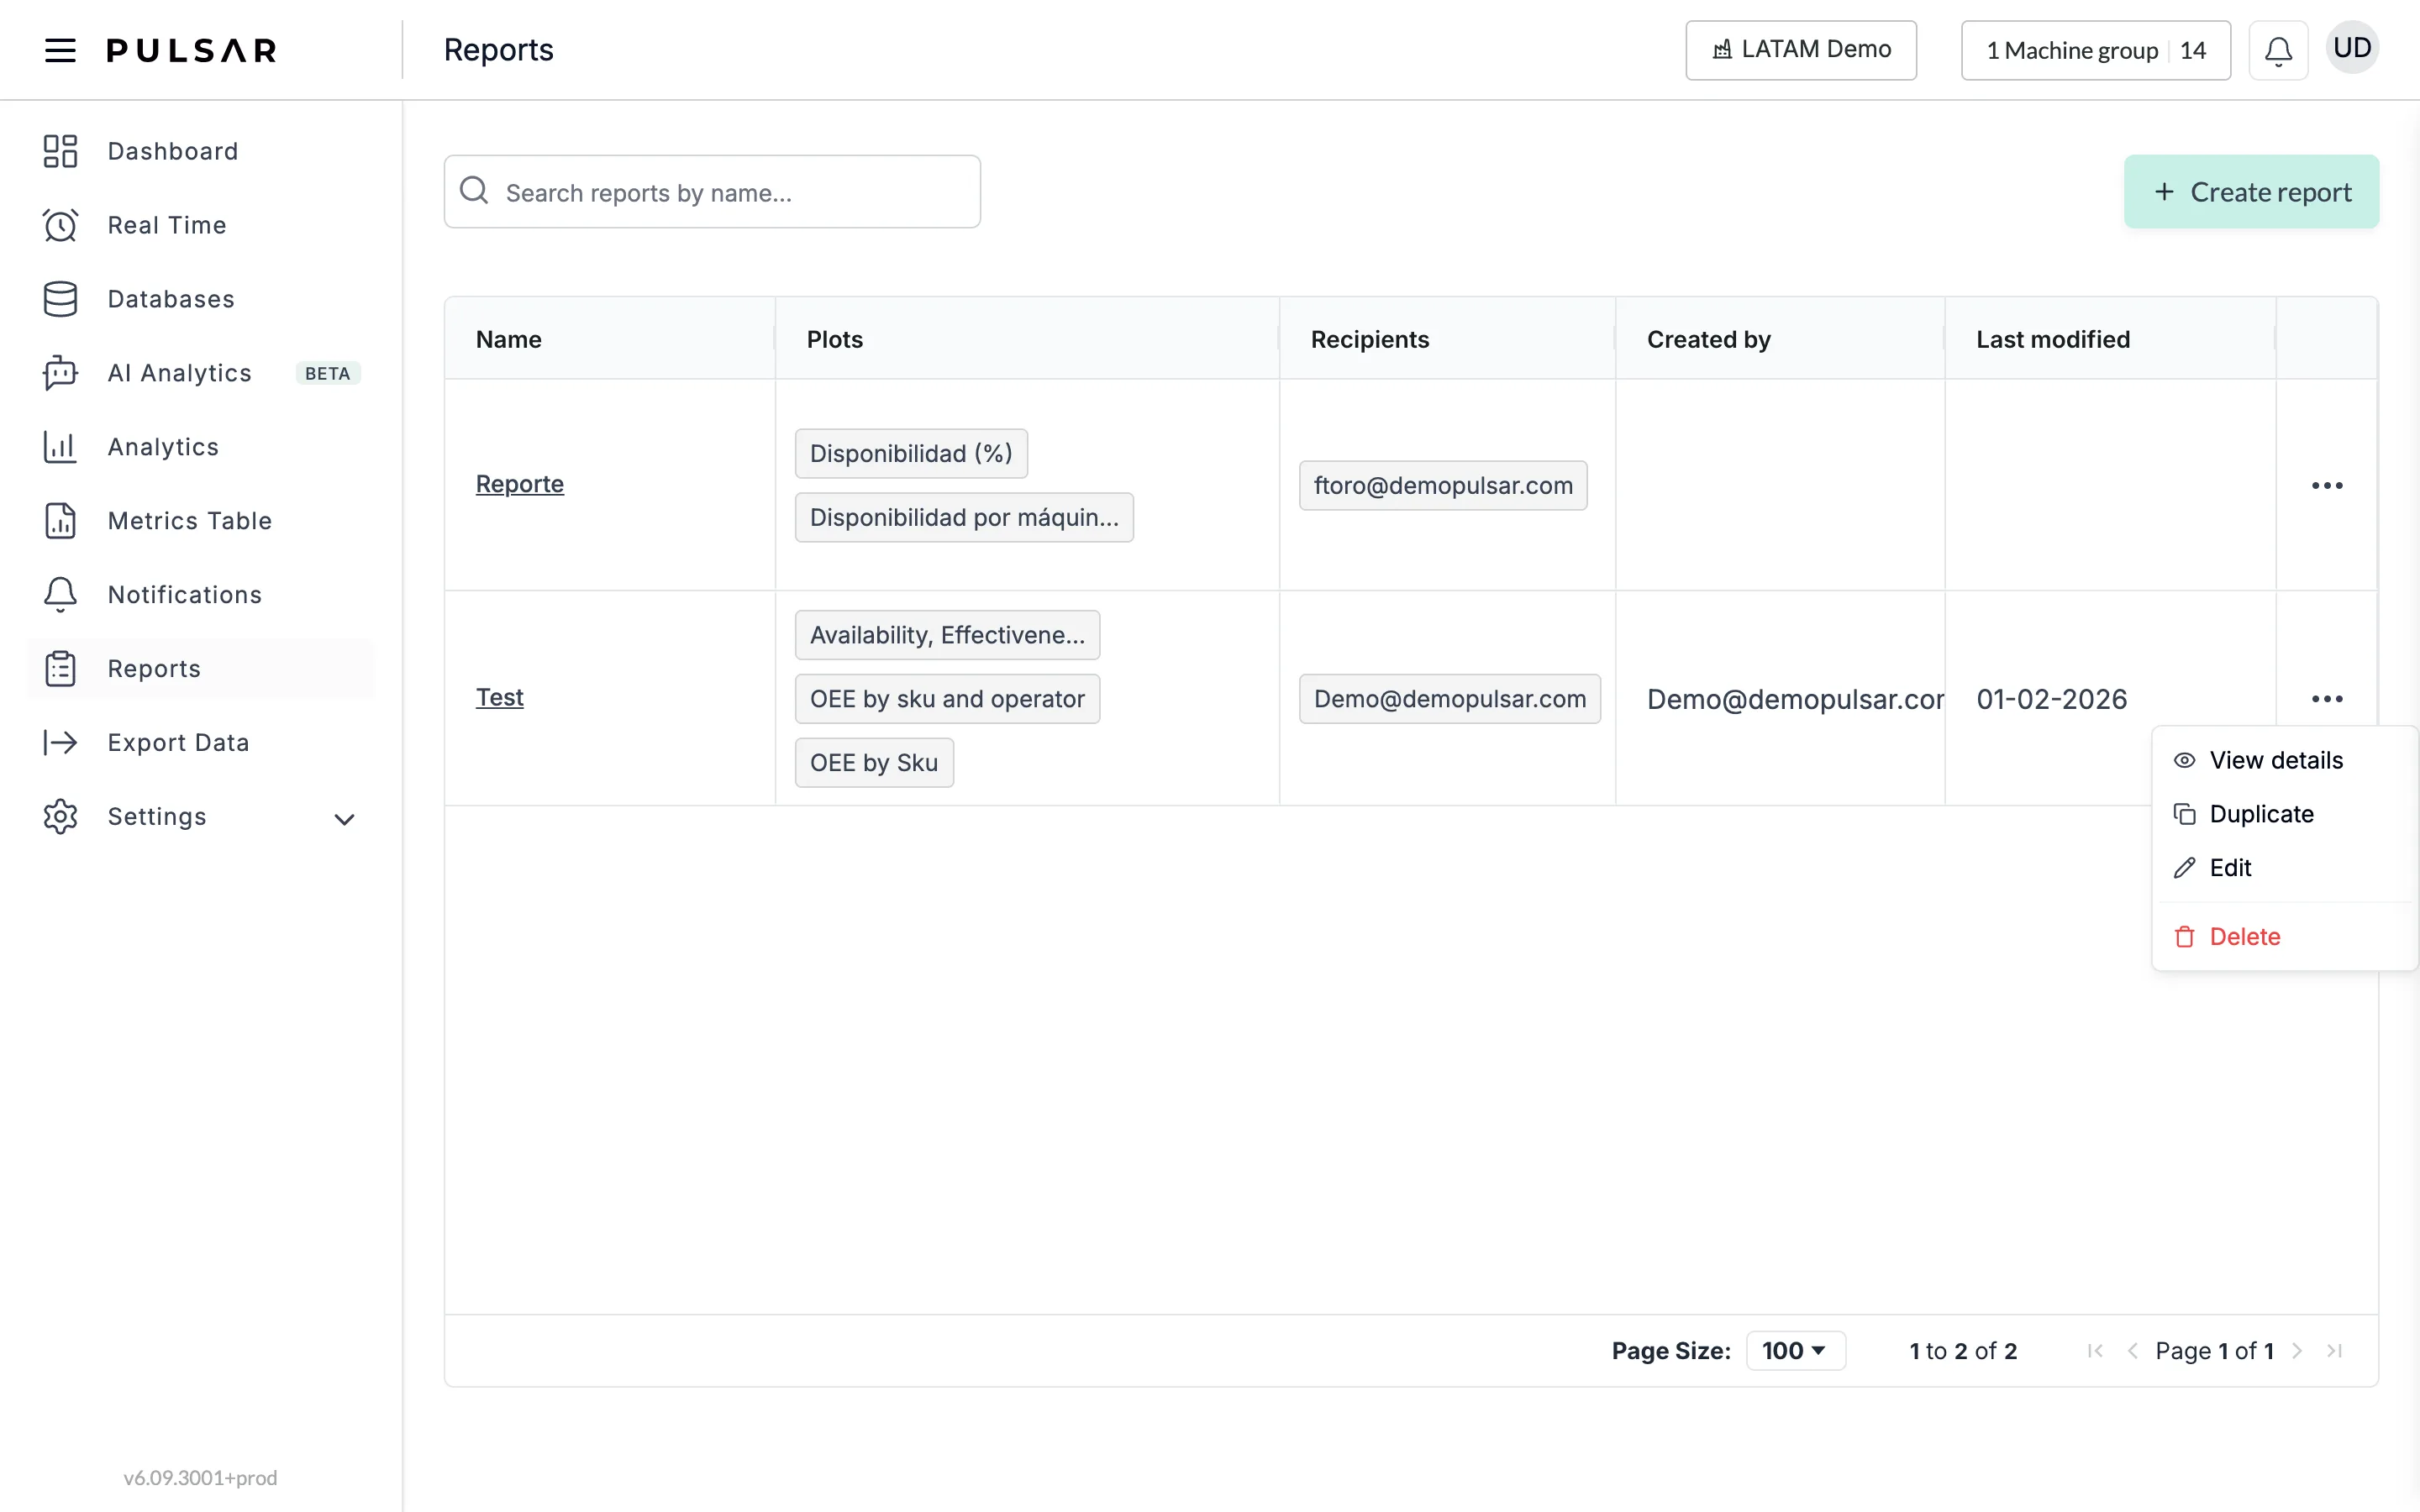
Task: Click the Disponibilidad (%) plot tag
Action: [x=911, y=454]
